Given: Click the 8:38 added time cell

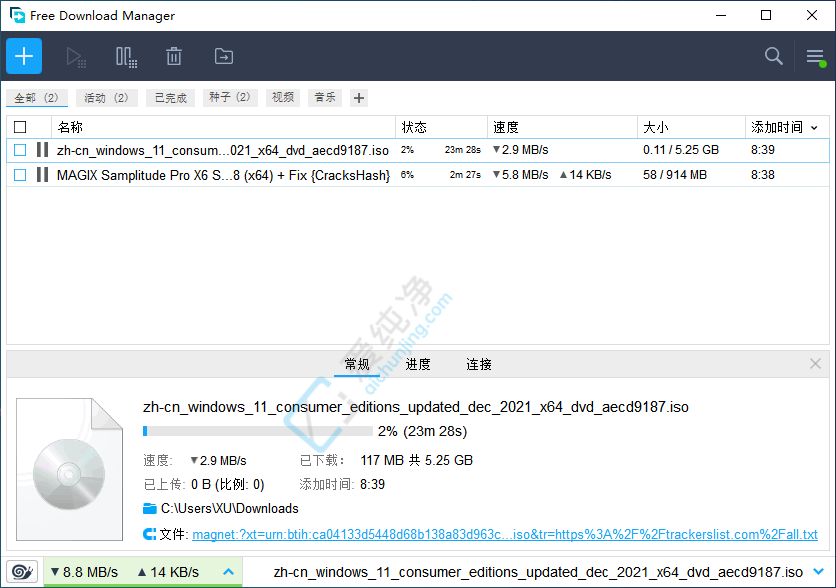Looking at the screenshot, I should tap(762, 174).
